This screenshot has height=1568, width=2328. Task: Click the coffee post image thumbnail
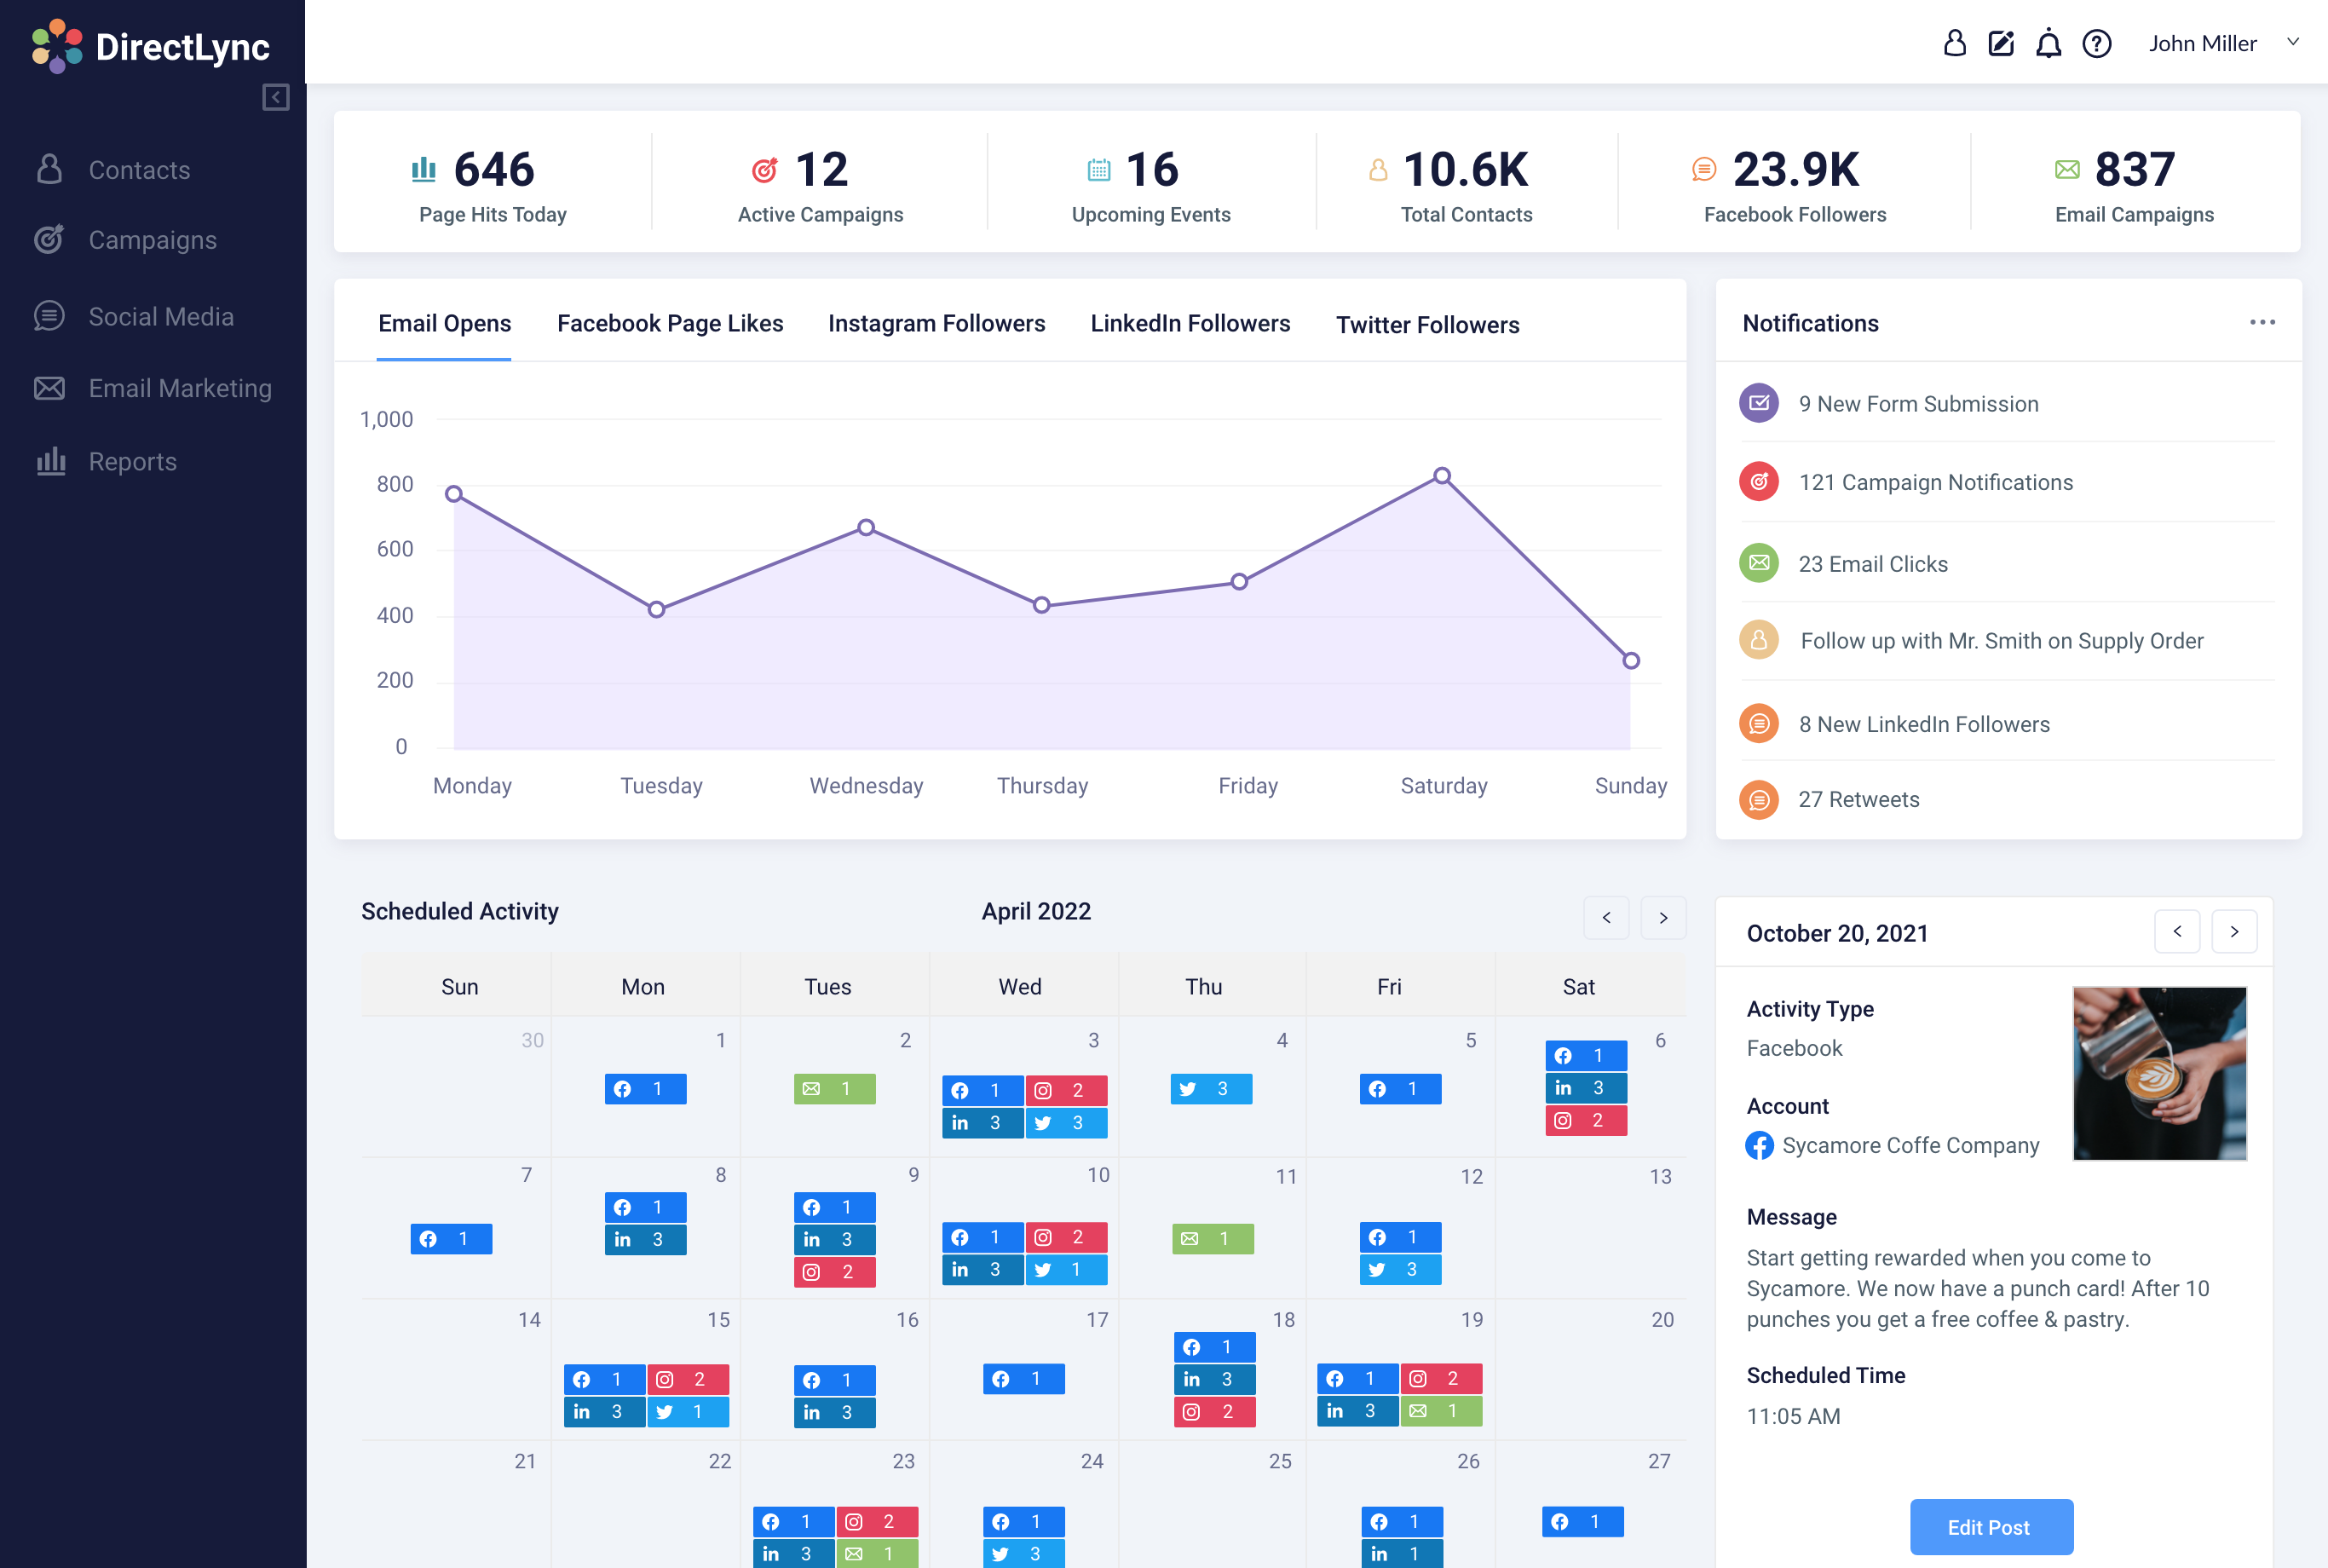click(2159, 1073)
